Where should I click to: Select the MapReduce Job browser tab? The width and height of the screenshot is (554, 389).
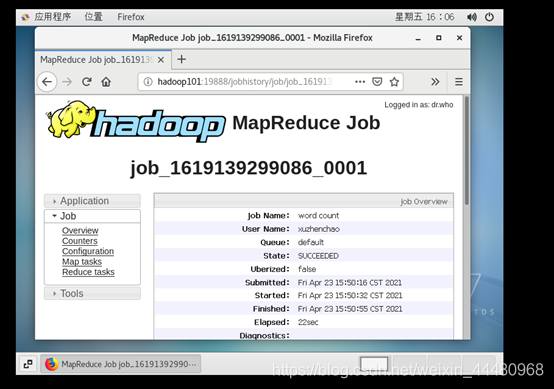[x=103, y=60]
